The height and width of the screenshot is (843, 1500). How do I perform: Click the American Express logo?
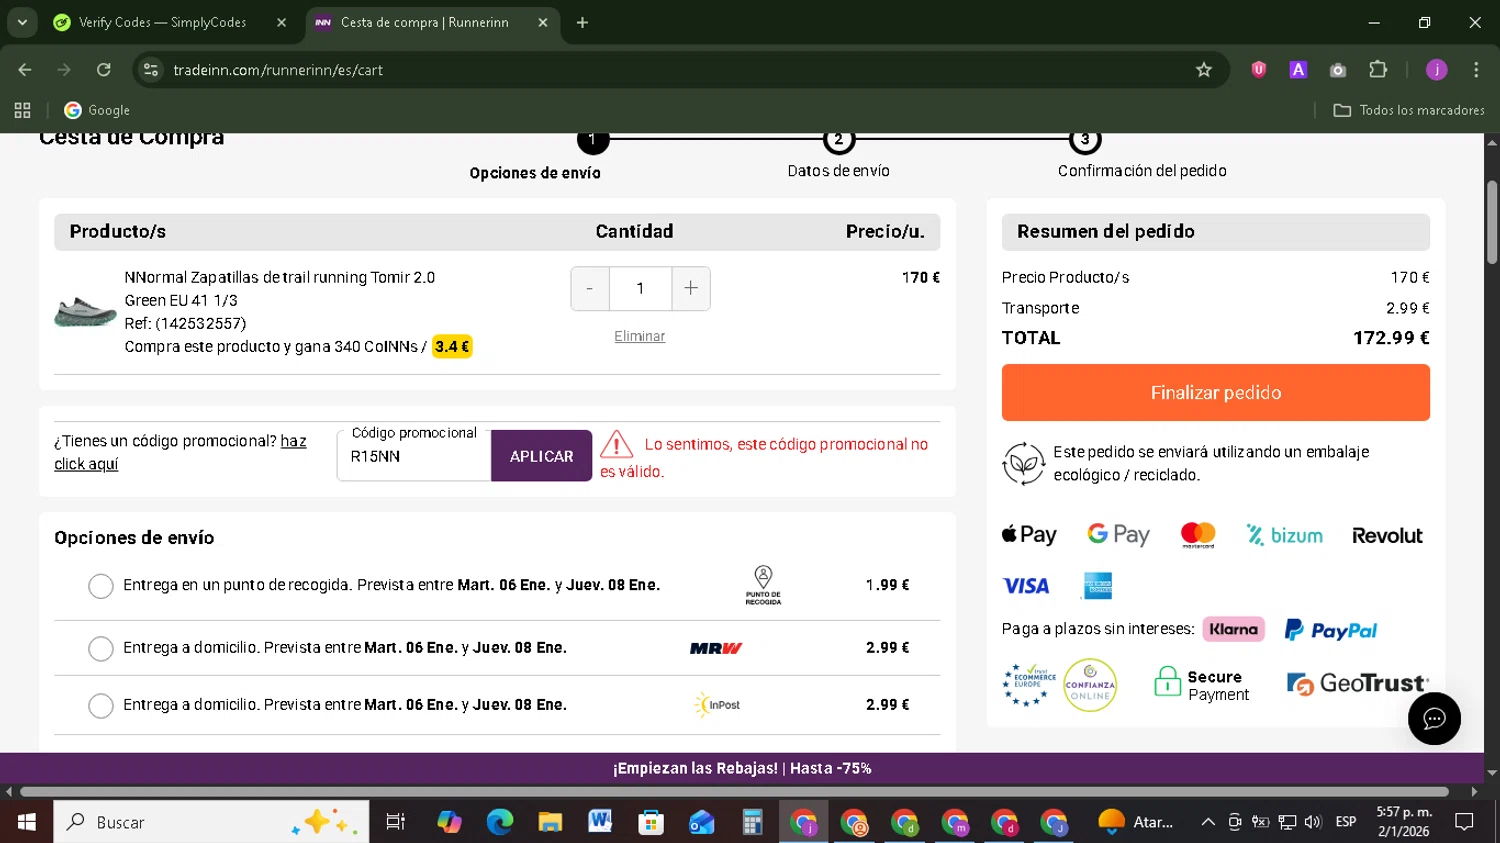click(x=1098, y=586)
